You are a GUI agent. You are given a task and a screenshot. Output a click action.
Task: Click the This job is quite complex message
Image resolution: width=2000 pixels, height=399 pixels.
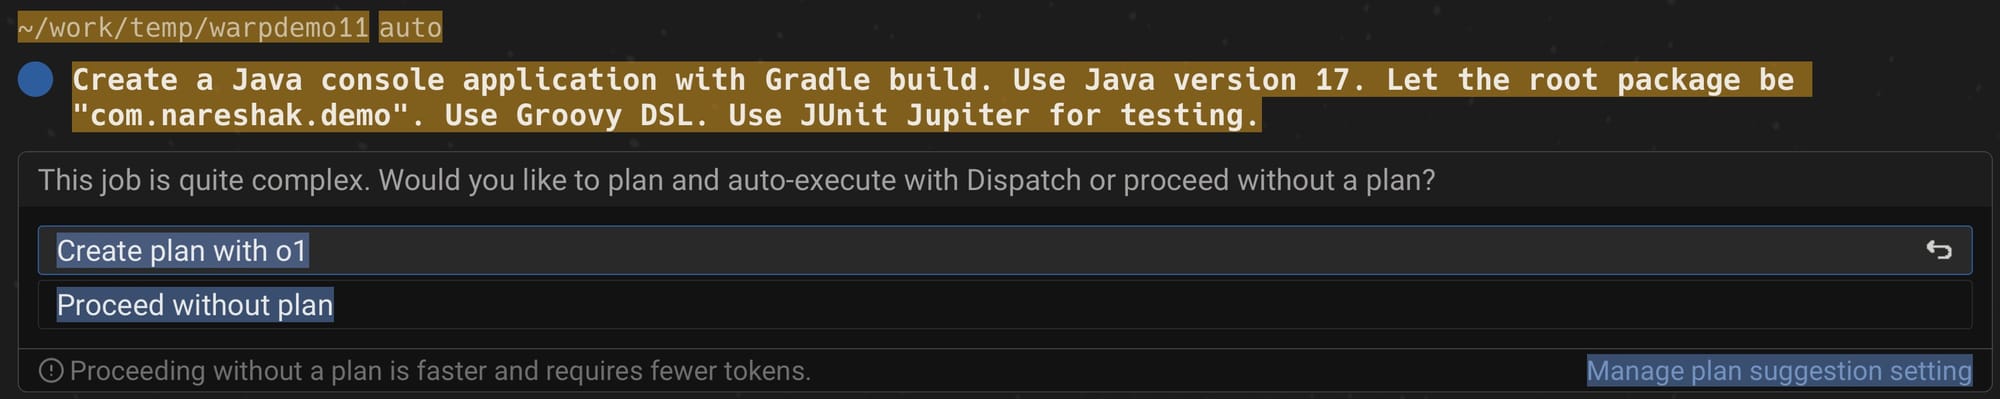click(x=204, y=180)
